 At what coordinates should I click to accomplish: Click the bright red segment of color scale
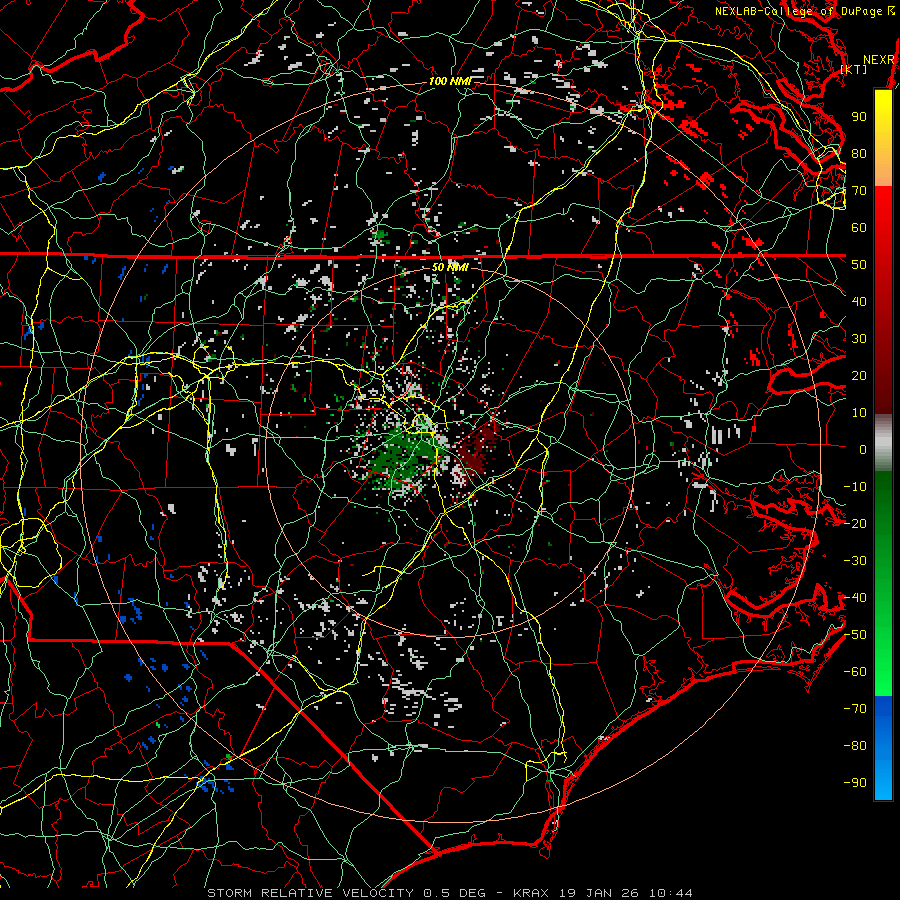click(883, 210)
